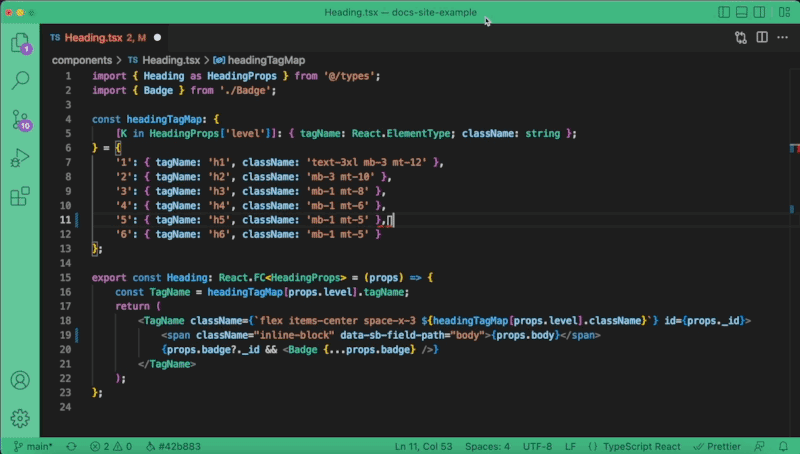
Task: Click the Badge import on line 2
Action: (158, 90)
